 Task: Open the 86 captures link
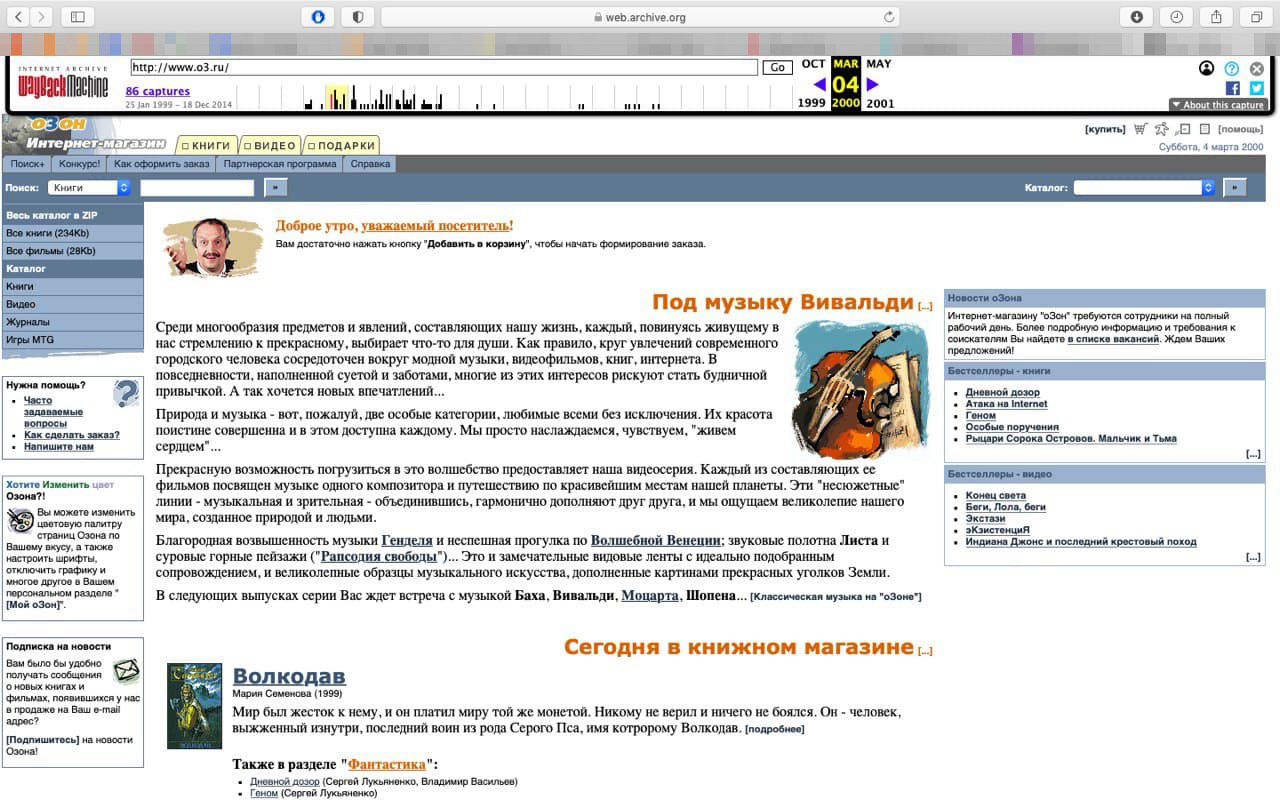[158, 91]
